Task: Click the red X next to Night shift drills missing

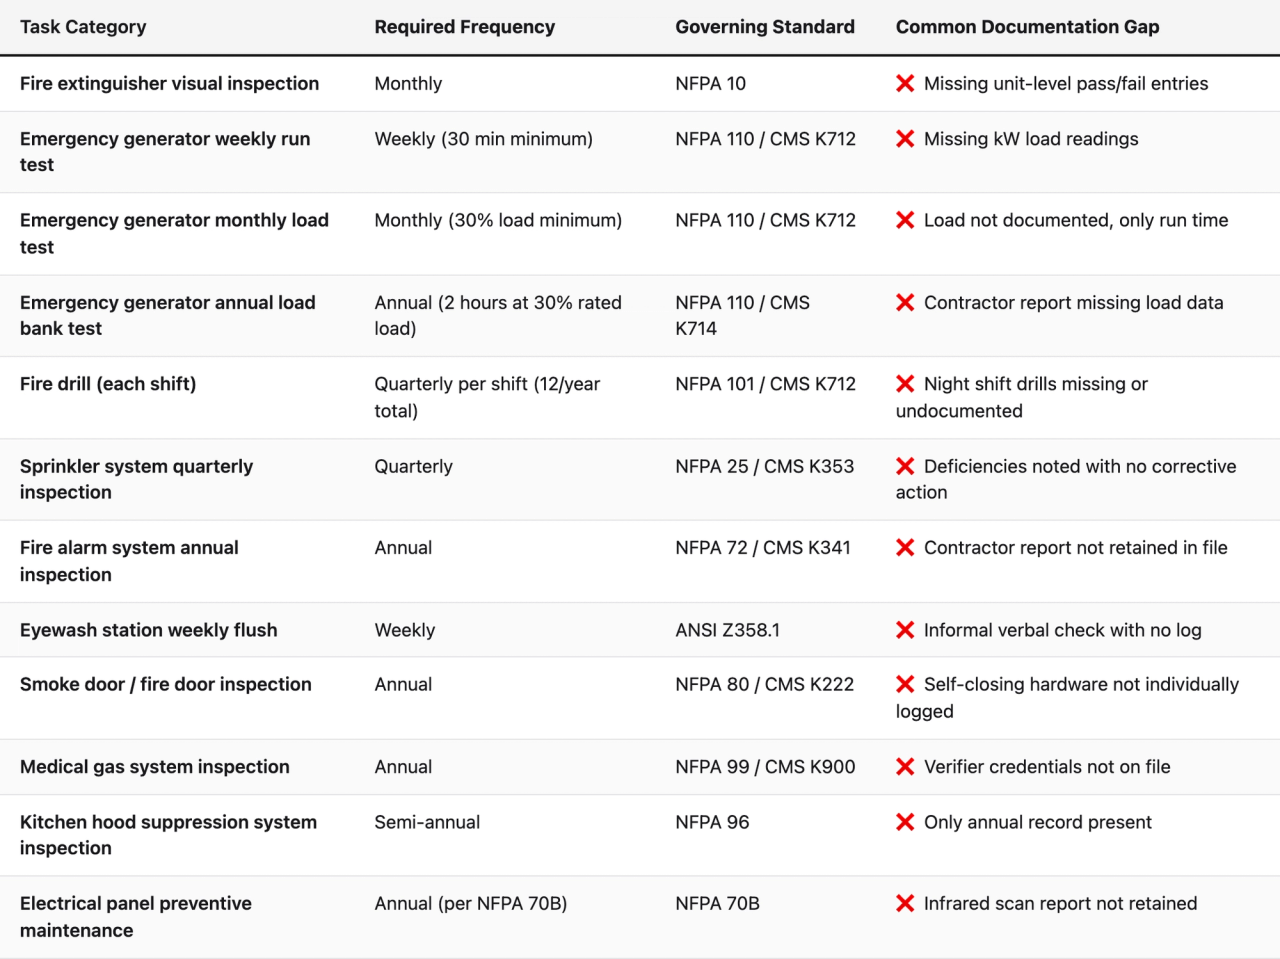Action: pos(905,384)
